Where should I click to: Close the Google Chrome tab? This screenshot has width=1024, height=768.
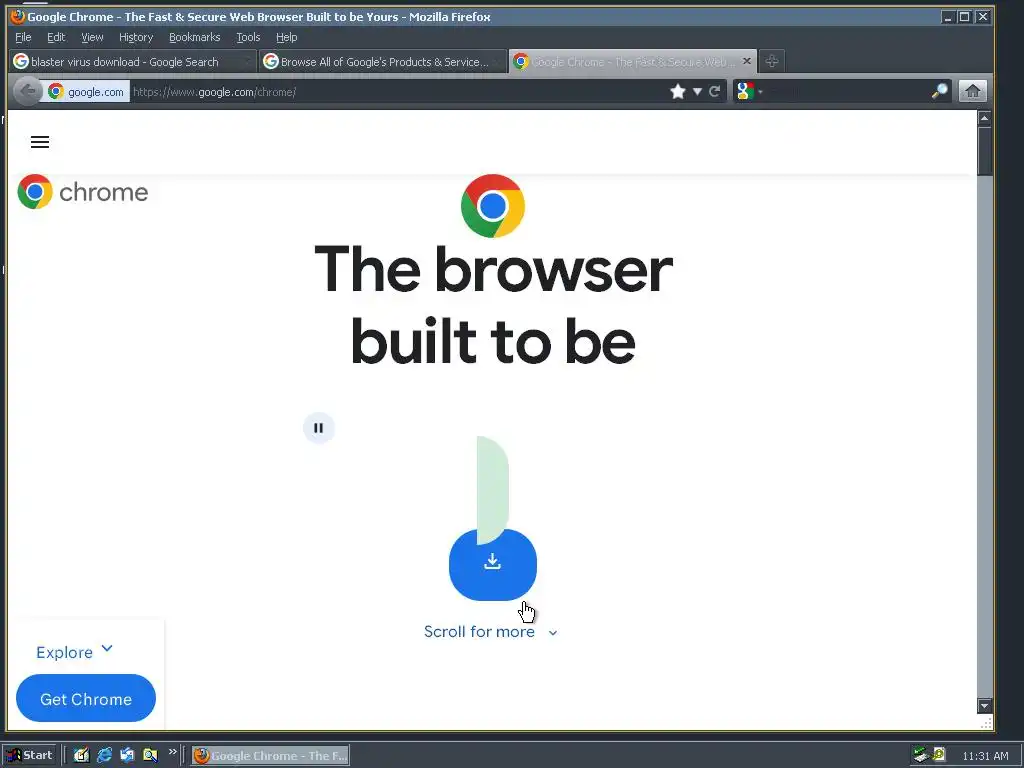[746, 61]
